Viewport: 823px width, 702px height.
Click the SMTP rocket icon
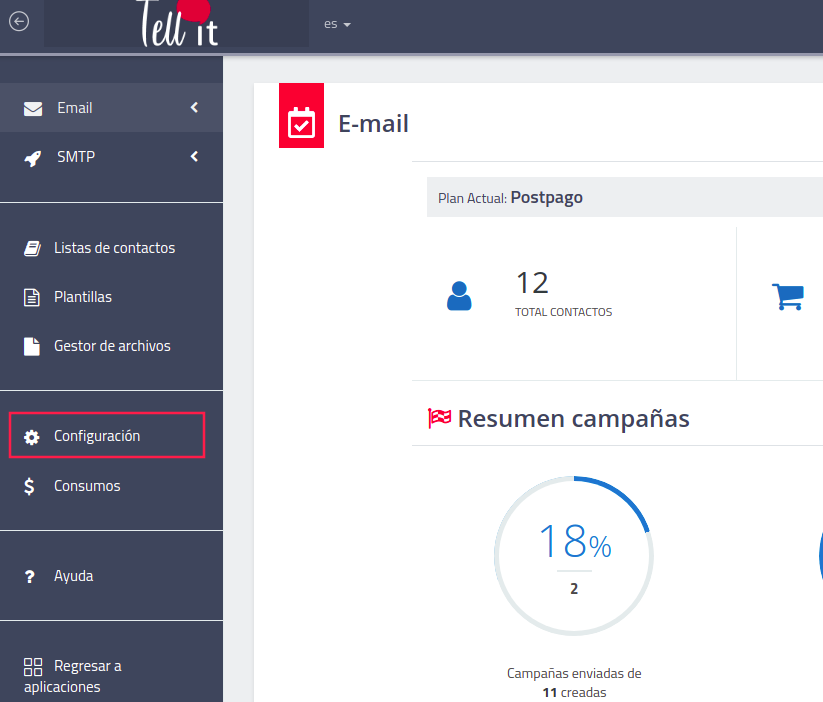33,158
